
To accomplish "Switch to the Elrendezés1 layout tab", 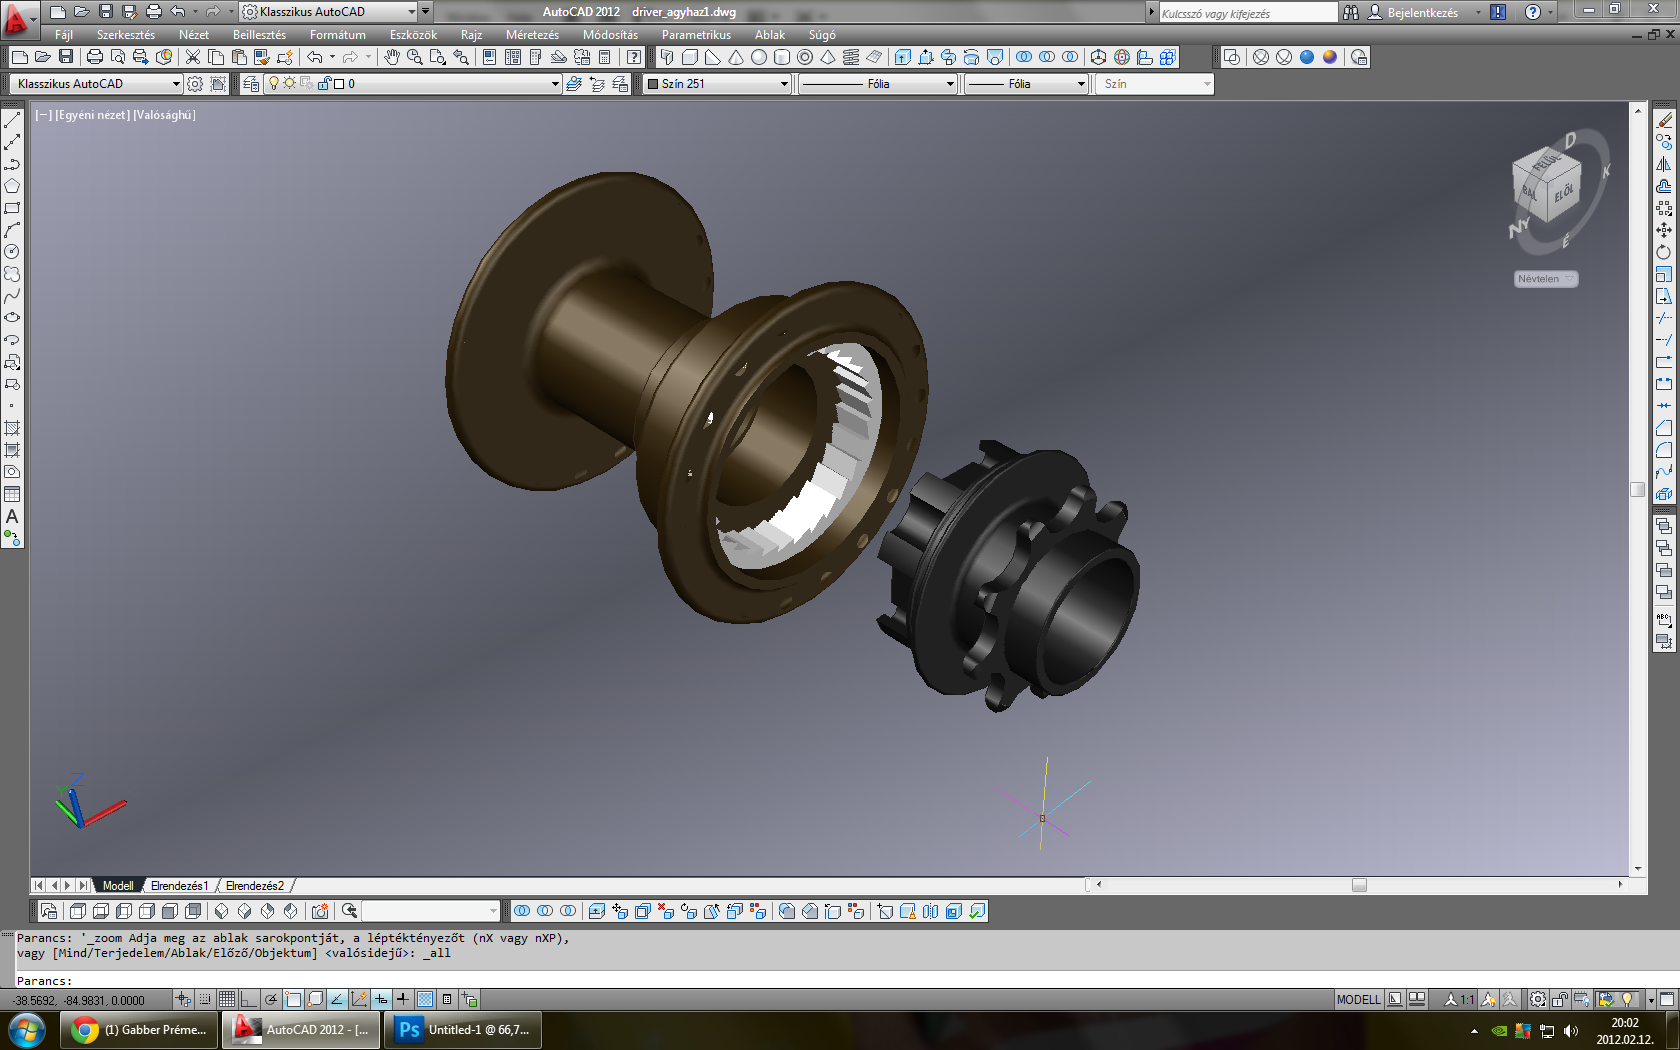I will pyautogui.click(x=179, y=886).
